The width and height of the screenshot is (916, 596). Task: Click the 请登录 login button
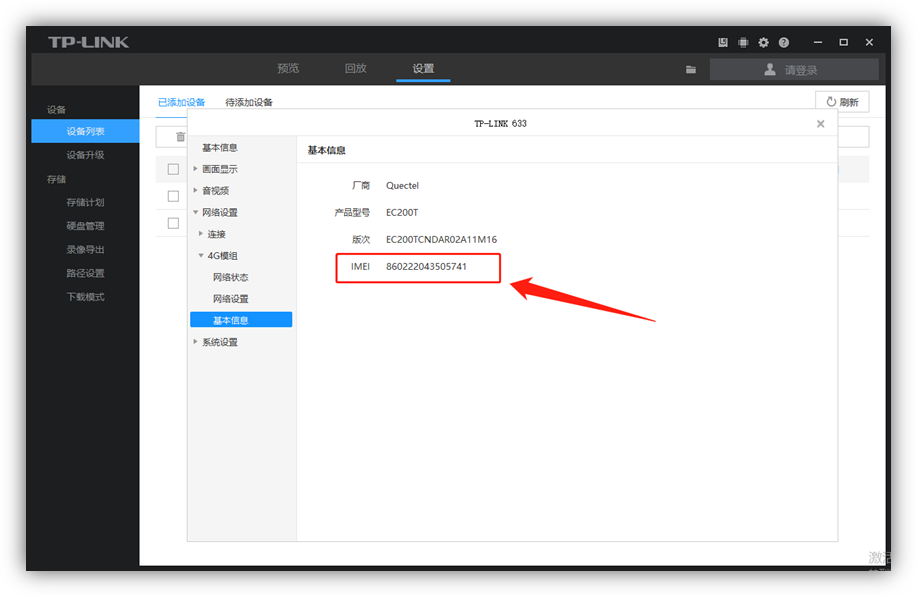(x=794, y=70)
